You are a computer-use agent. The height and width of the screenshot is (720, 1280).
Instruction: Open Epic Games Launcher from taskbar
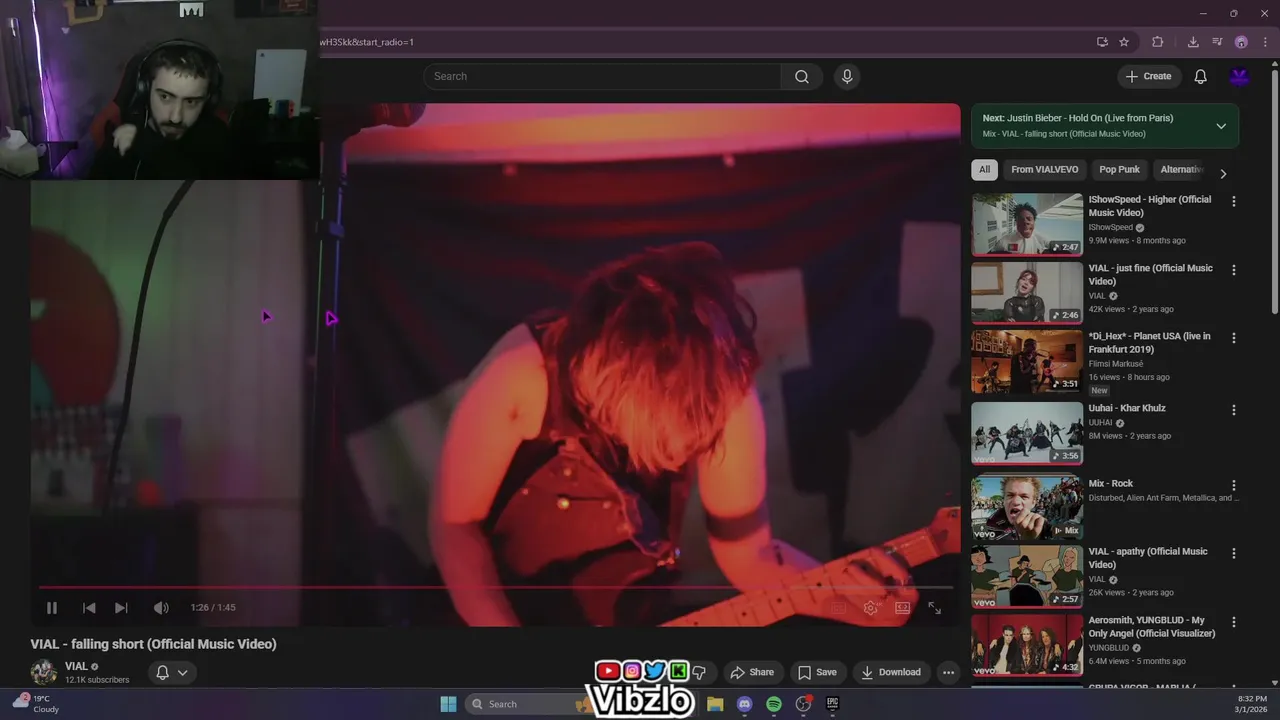click(x=832, y=704)
